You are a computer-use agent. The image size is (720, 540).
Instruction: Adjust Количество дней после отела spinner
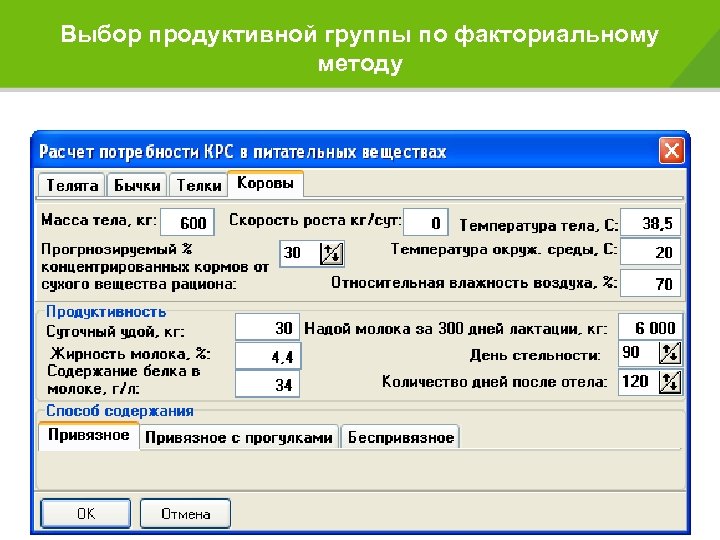click(670, 382)
